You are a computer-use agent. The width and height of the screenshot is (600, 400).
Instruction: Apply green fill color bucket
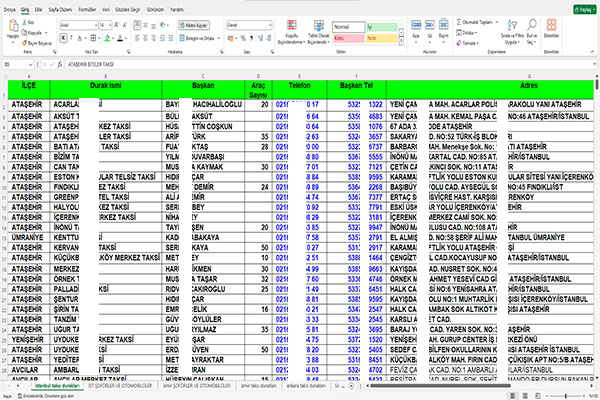click(108, 38)
